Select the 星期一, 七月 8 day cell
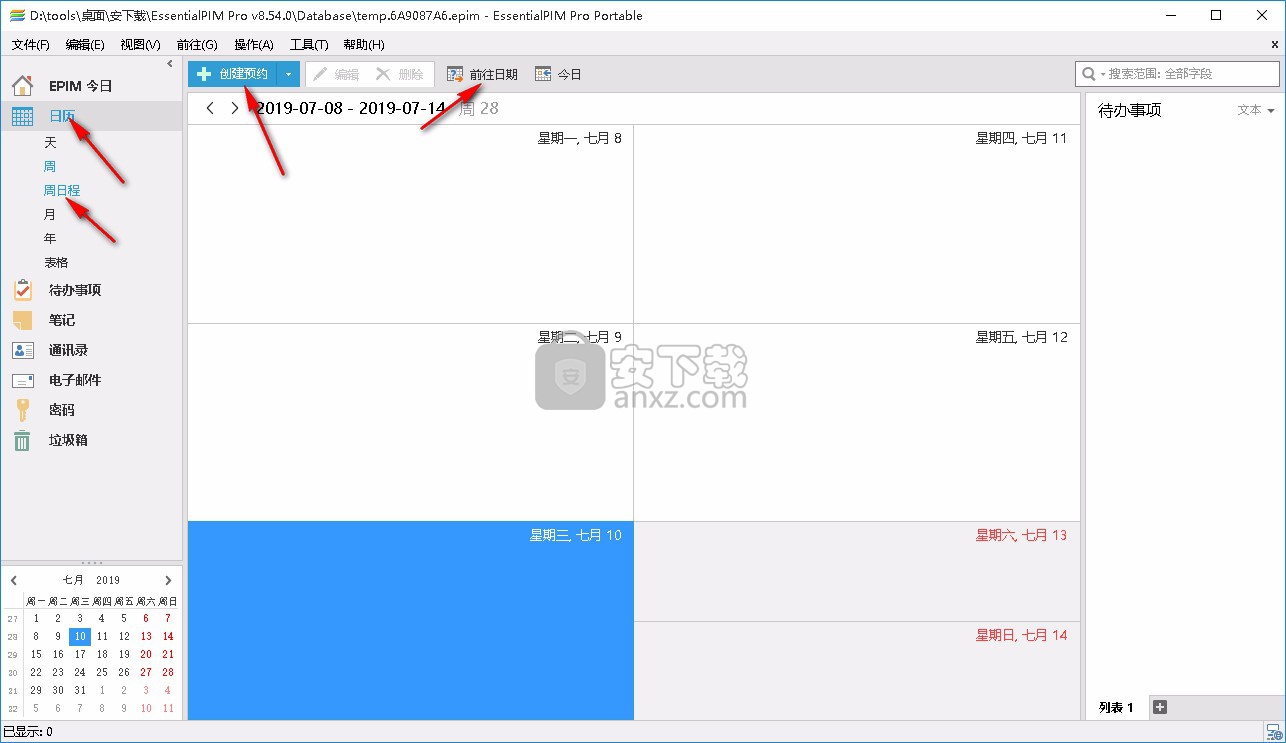 (x=410, y=224)
